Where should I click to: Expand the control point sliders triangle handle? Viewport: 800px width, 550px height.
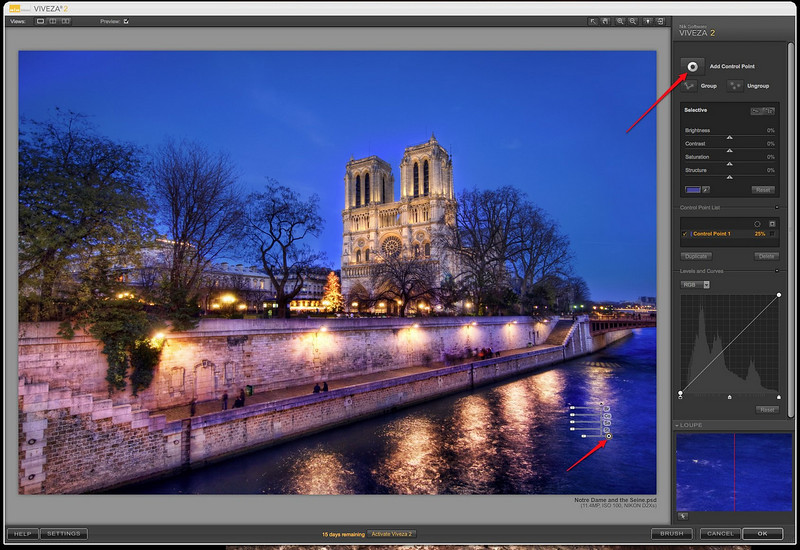pos(602,404)
